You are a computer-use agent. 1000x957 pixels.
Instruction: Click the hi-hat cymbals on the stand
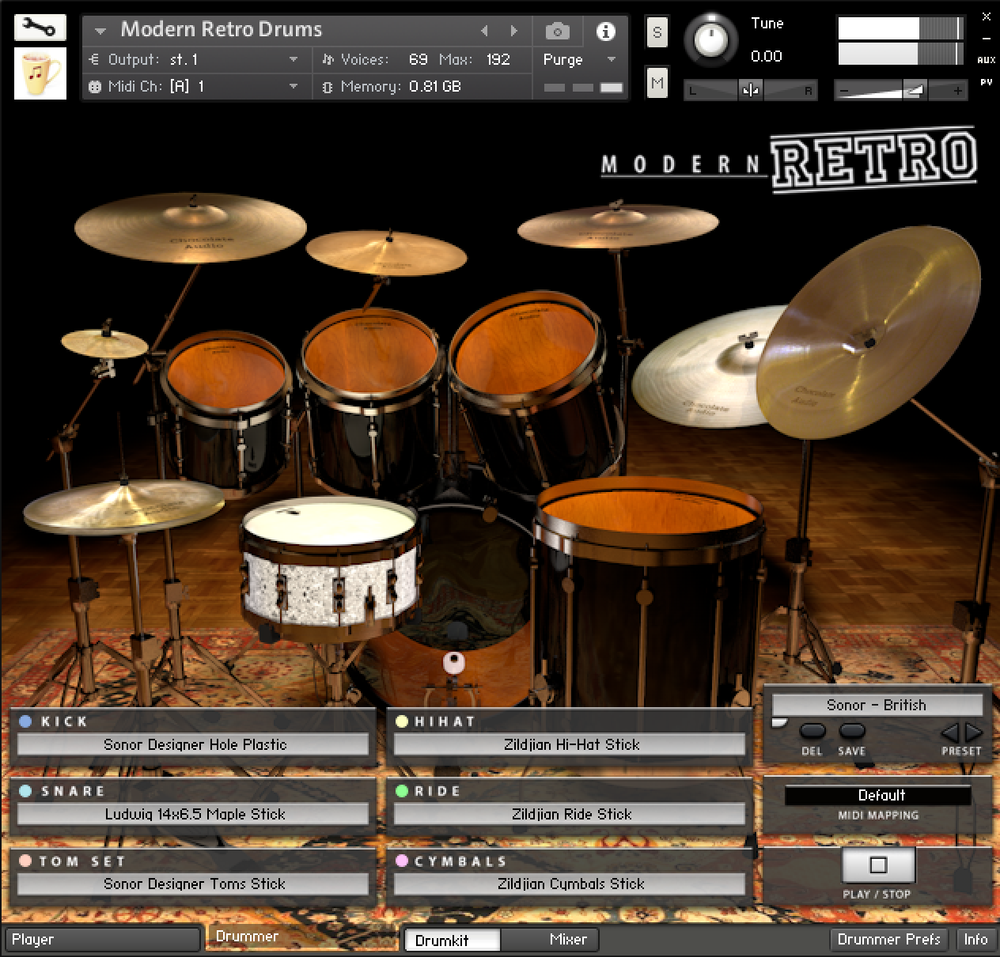click(x=124, y=507)
